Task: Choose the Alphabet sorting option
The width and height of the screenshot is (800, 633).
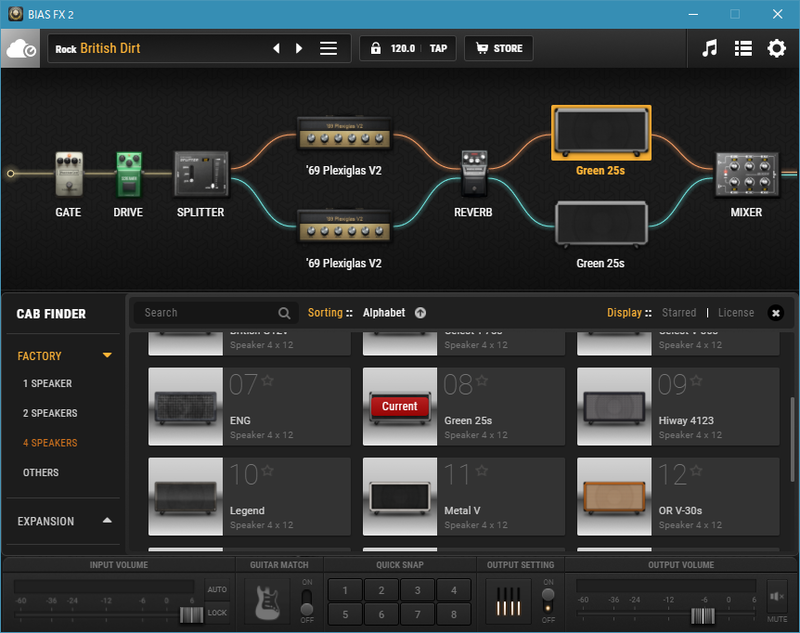Action: pyautogui.click(x=384, y=313)
